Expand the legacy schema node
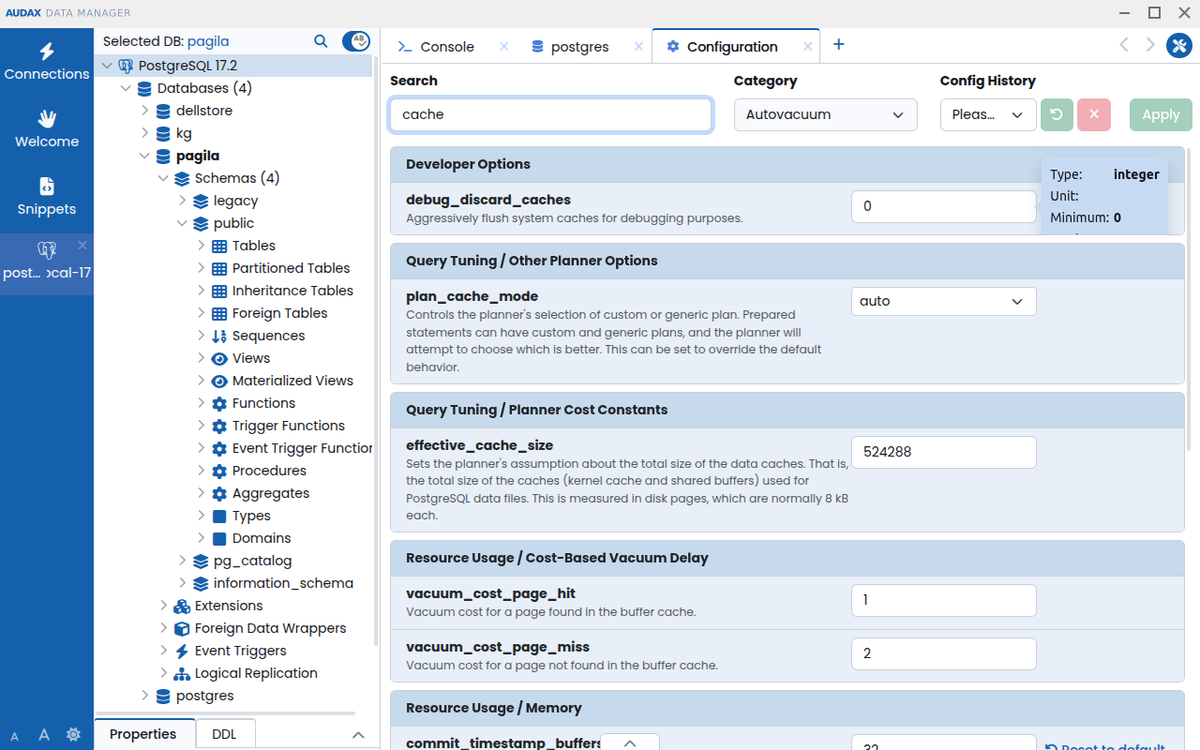The width and height of the screenshot is (1200, 750). 182,201
